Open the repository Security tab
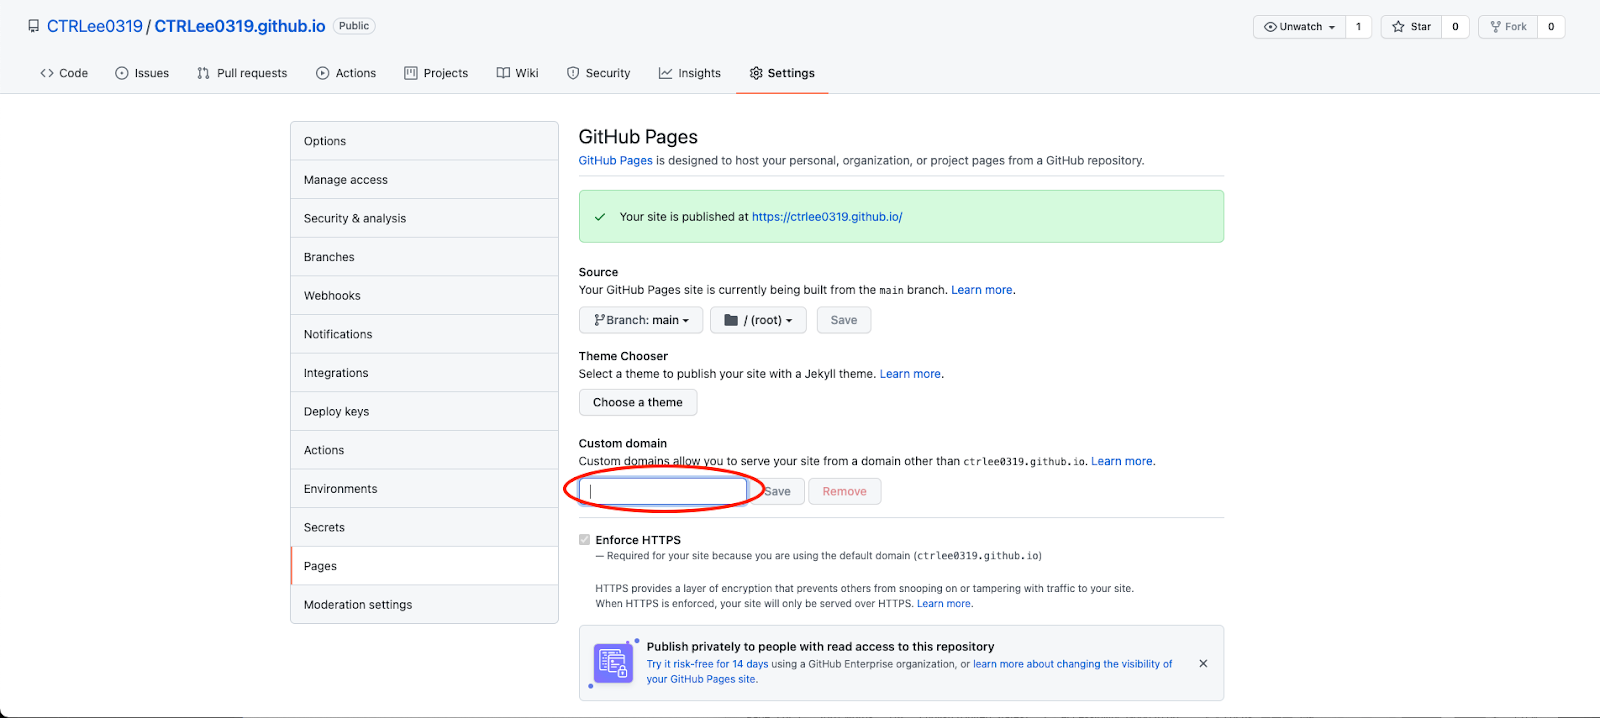 click(598, 73)
